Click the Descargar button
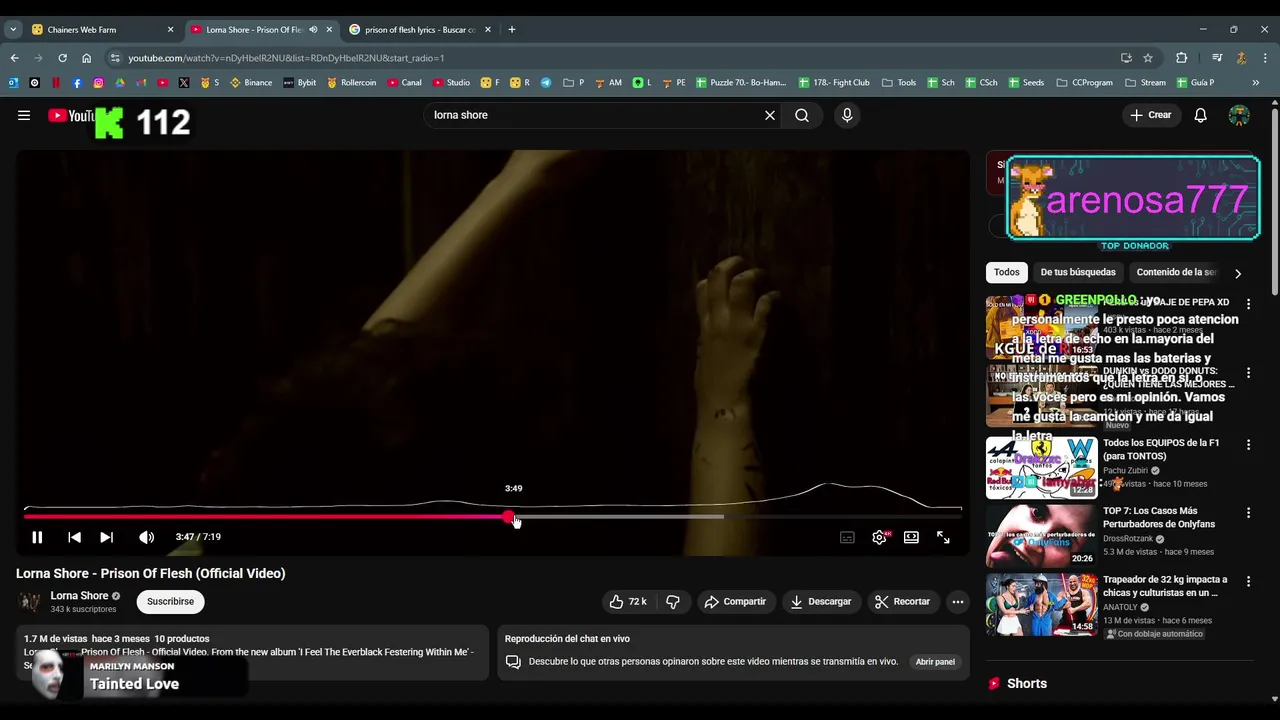The width and height of the screenshot is (1280, 720). pyautogui.click(x=820, y=602)
